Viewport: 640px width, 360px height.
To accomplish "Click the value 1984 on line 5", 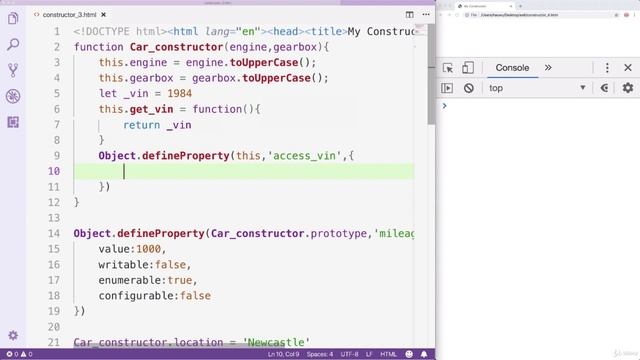I will click(x=180, y=93).
